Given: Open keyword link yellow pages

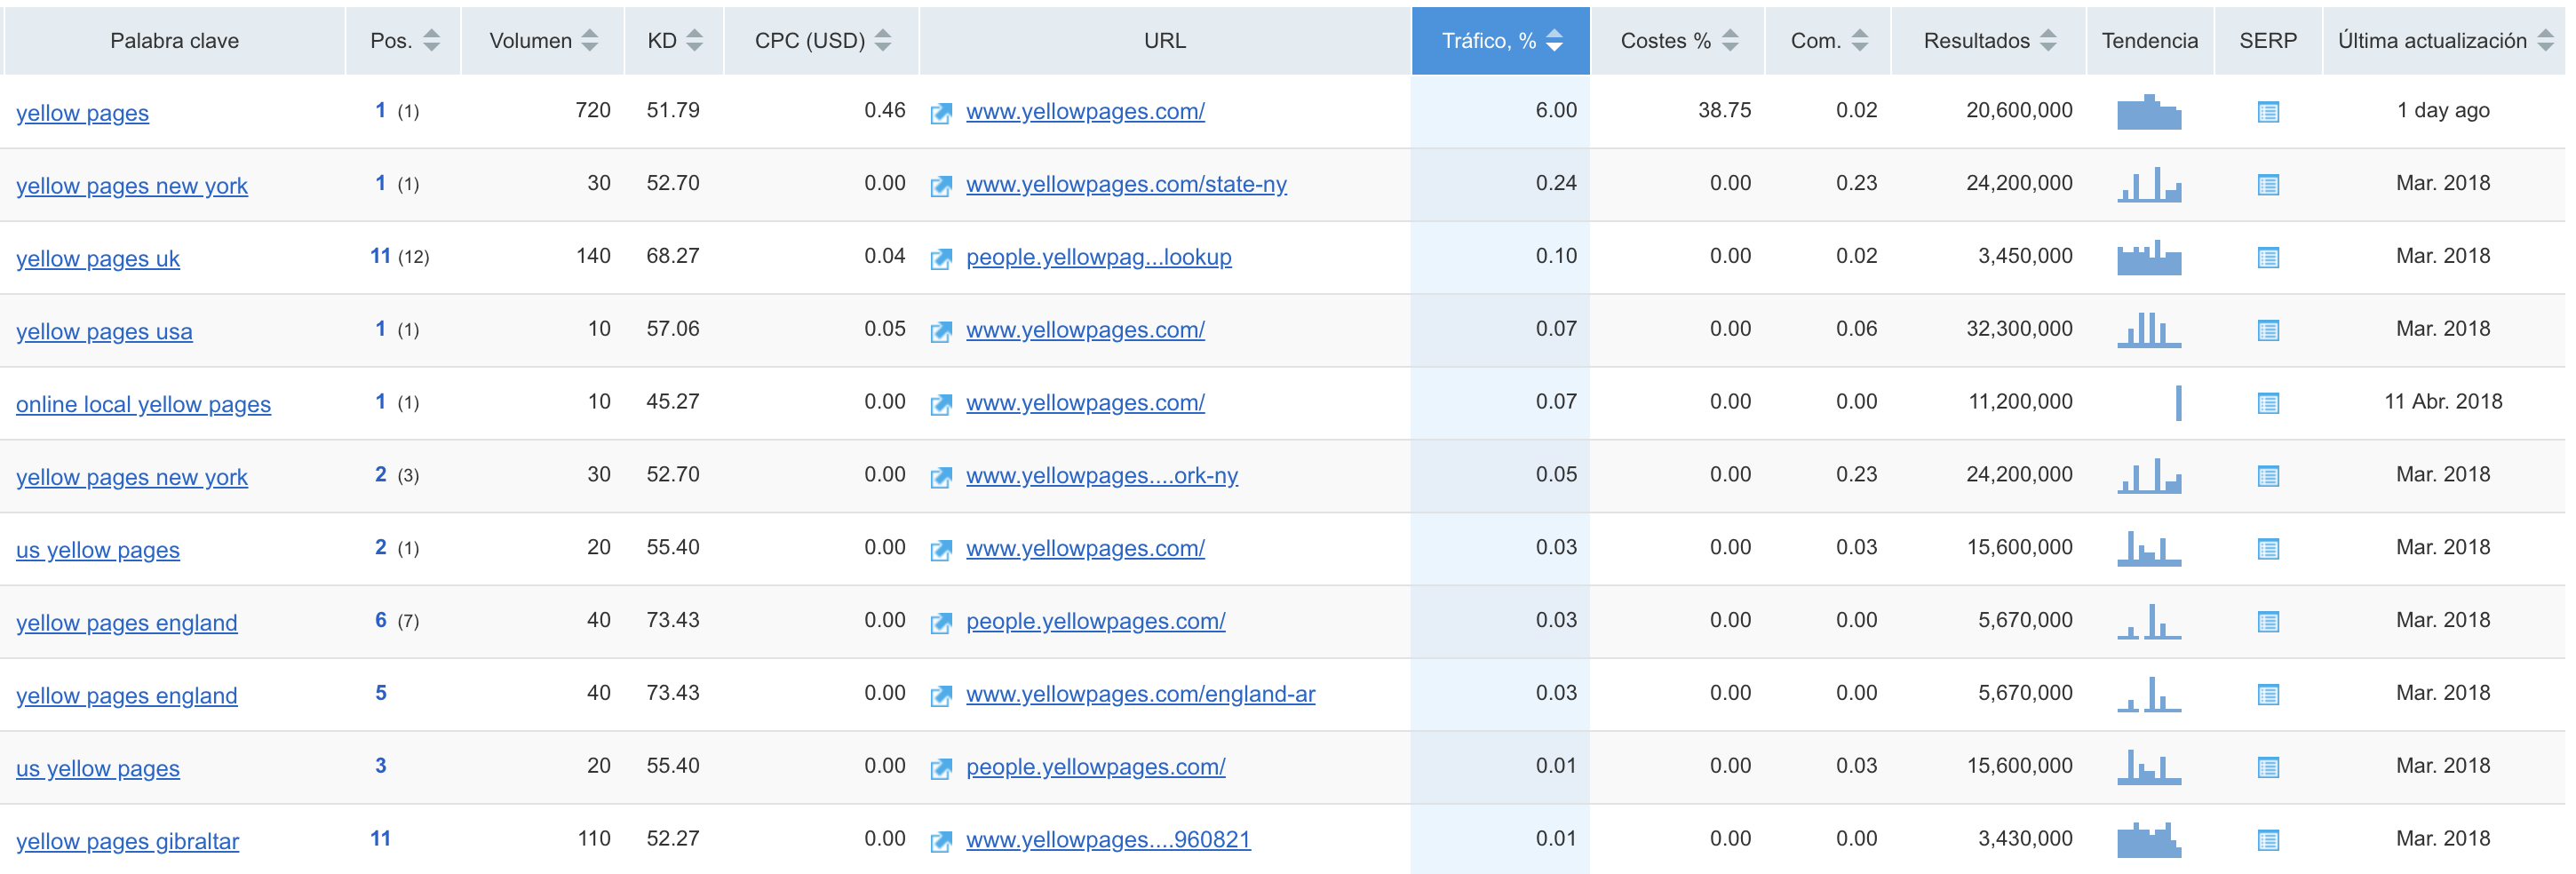Looking at the screenshot, I should pos(82,113).
